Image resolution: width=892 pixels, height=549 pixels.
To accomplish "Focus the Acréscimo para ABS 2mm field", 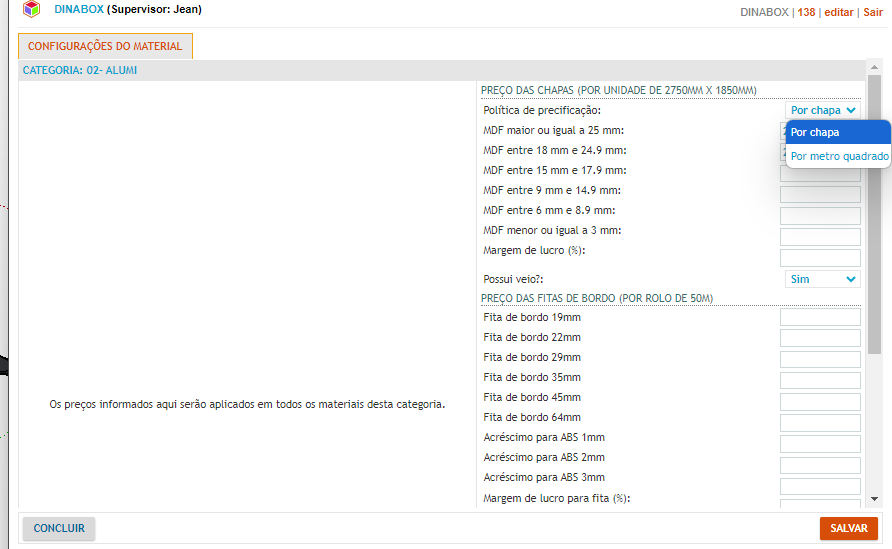I will pos(819,465).
